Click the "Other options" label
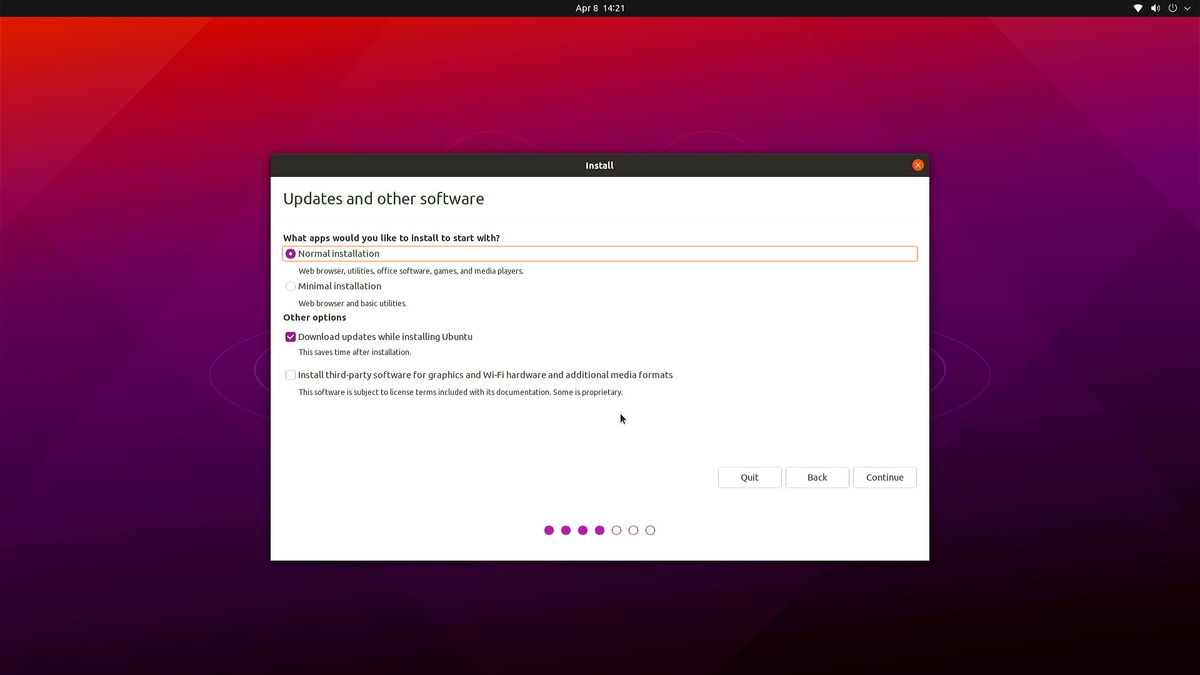This screenshot has height=675, width=1200. click(314, 318)
